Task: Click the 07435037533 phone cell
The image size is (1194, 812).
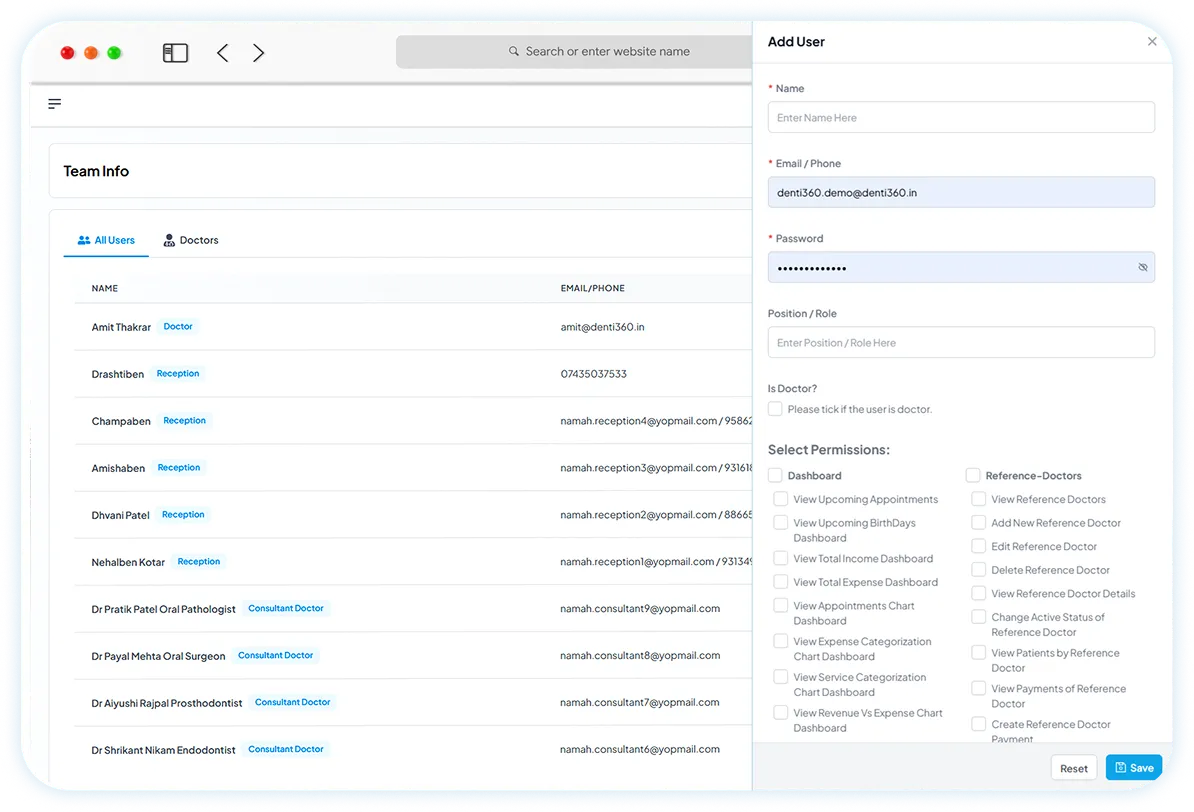Action: pos(593,374)
